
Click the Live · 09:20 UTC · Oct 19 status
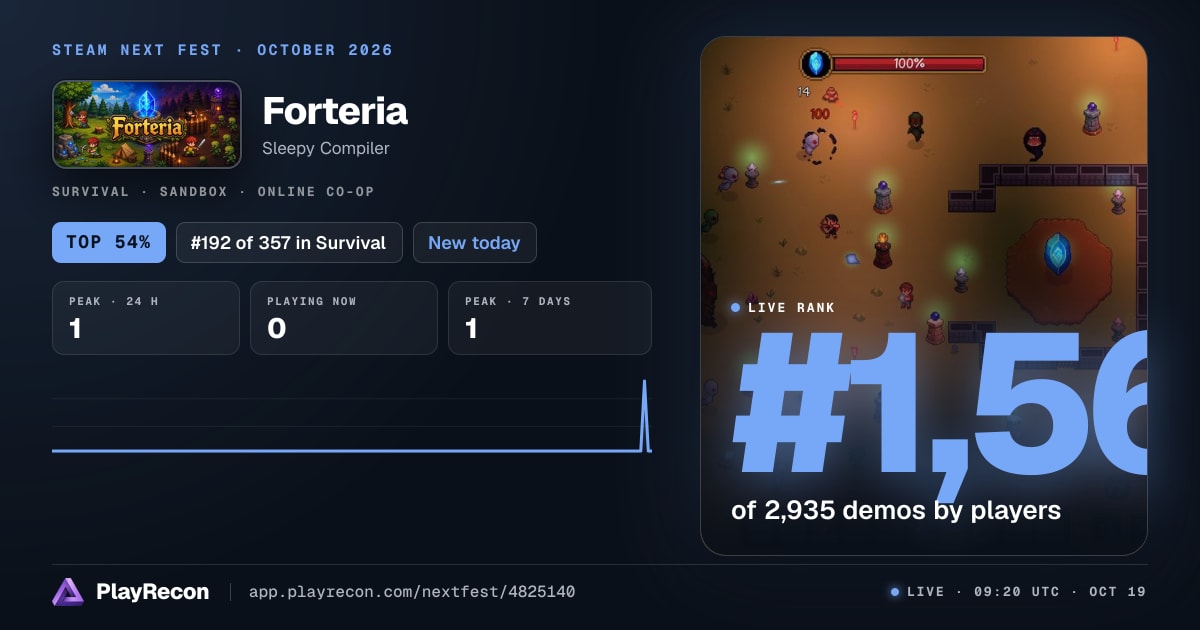pyautogui.click(x=1018, y=592)
